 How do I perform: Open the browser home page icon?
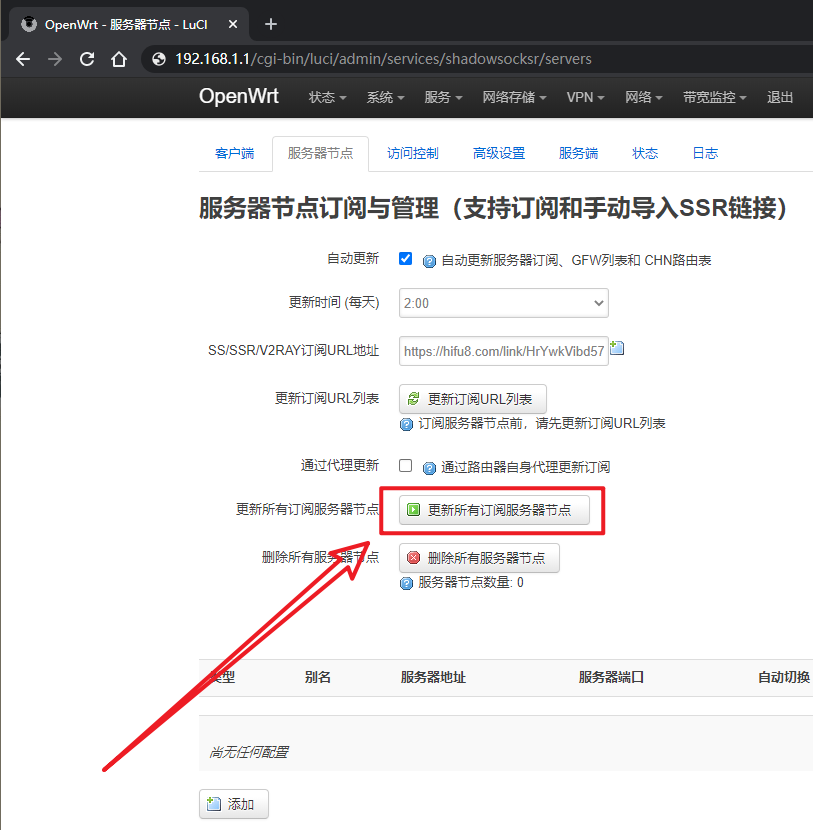pos(119,59)
